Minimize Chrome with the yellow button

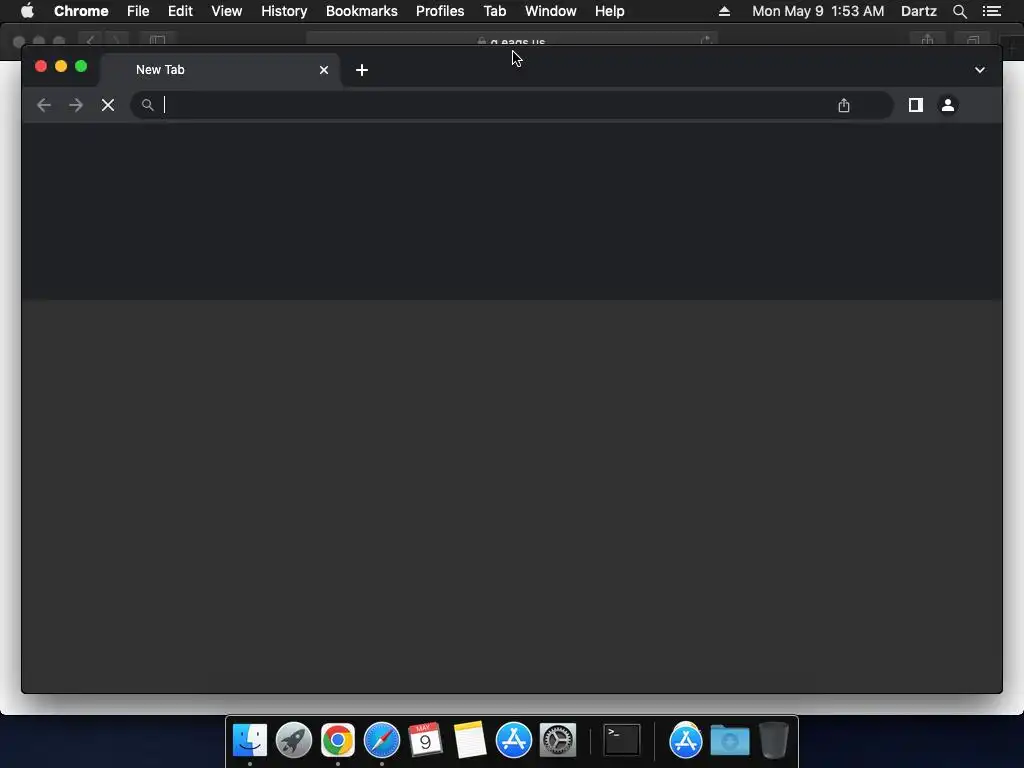click(61, 66)
